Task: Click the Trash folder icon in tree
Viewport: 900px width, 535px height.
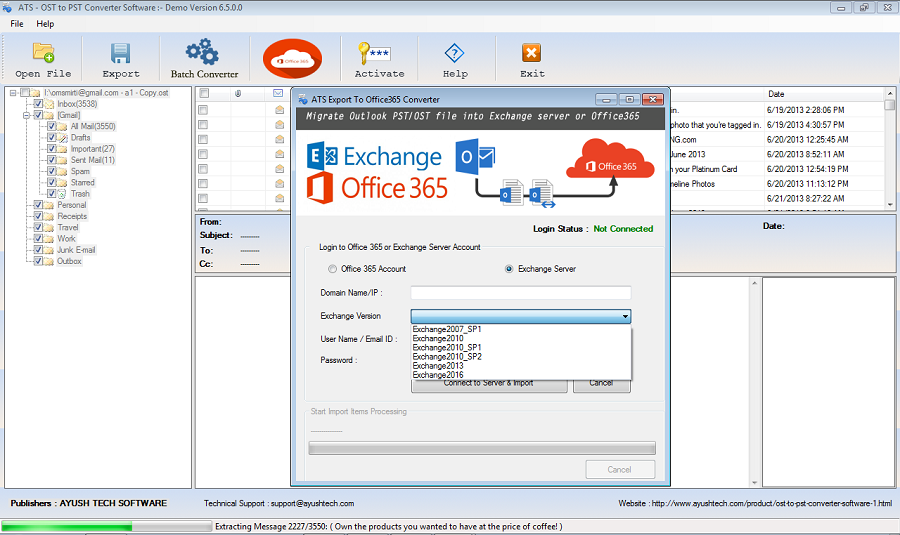Action: point(62,194)
